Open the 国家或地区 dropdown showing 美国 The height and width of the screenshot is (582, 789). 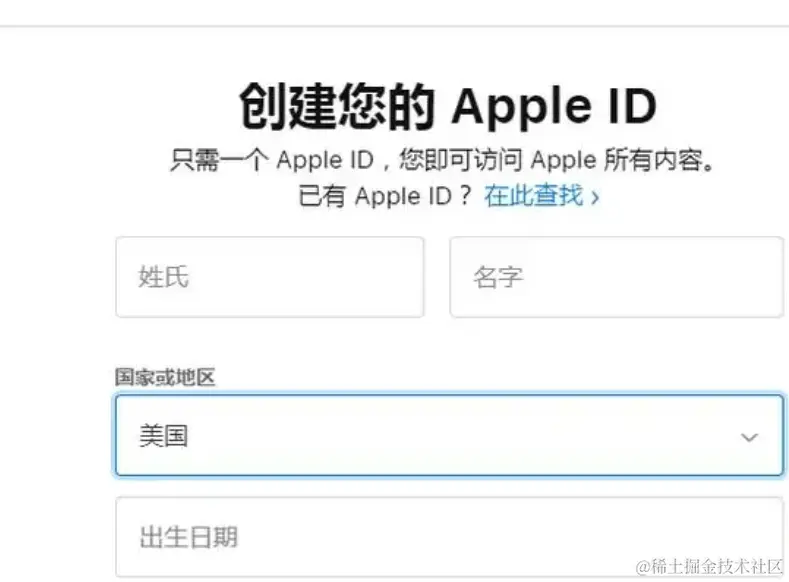pyautogui.click(x=449, y=436)
